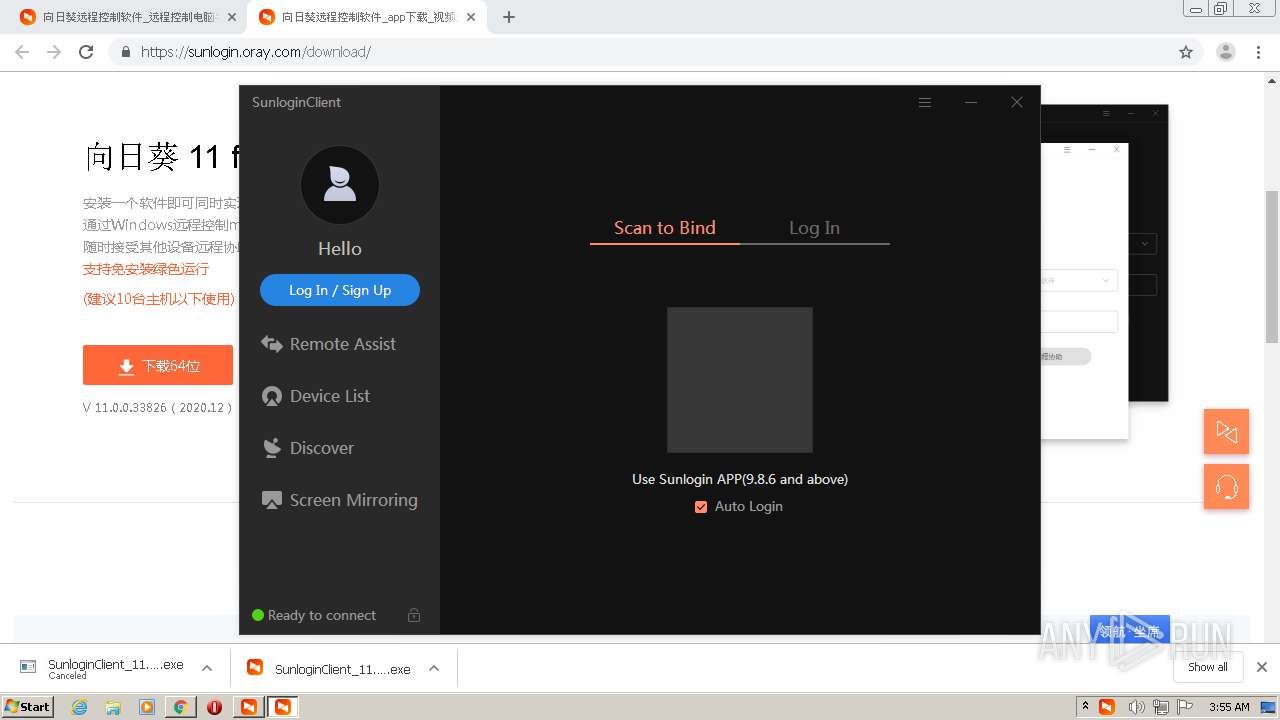The height and width of the screenshot is (720, 1280).
Task: Open the Opera icon in taskbar
Action: tap(214, 707)
